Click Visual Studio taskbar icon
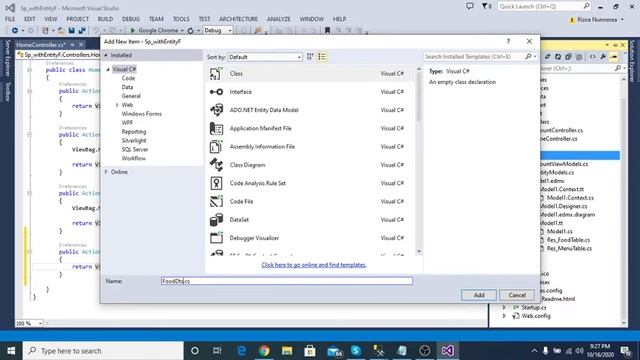This screenshot has width=640, height=360. (x=447, y=351)
